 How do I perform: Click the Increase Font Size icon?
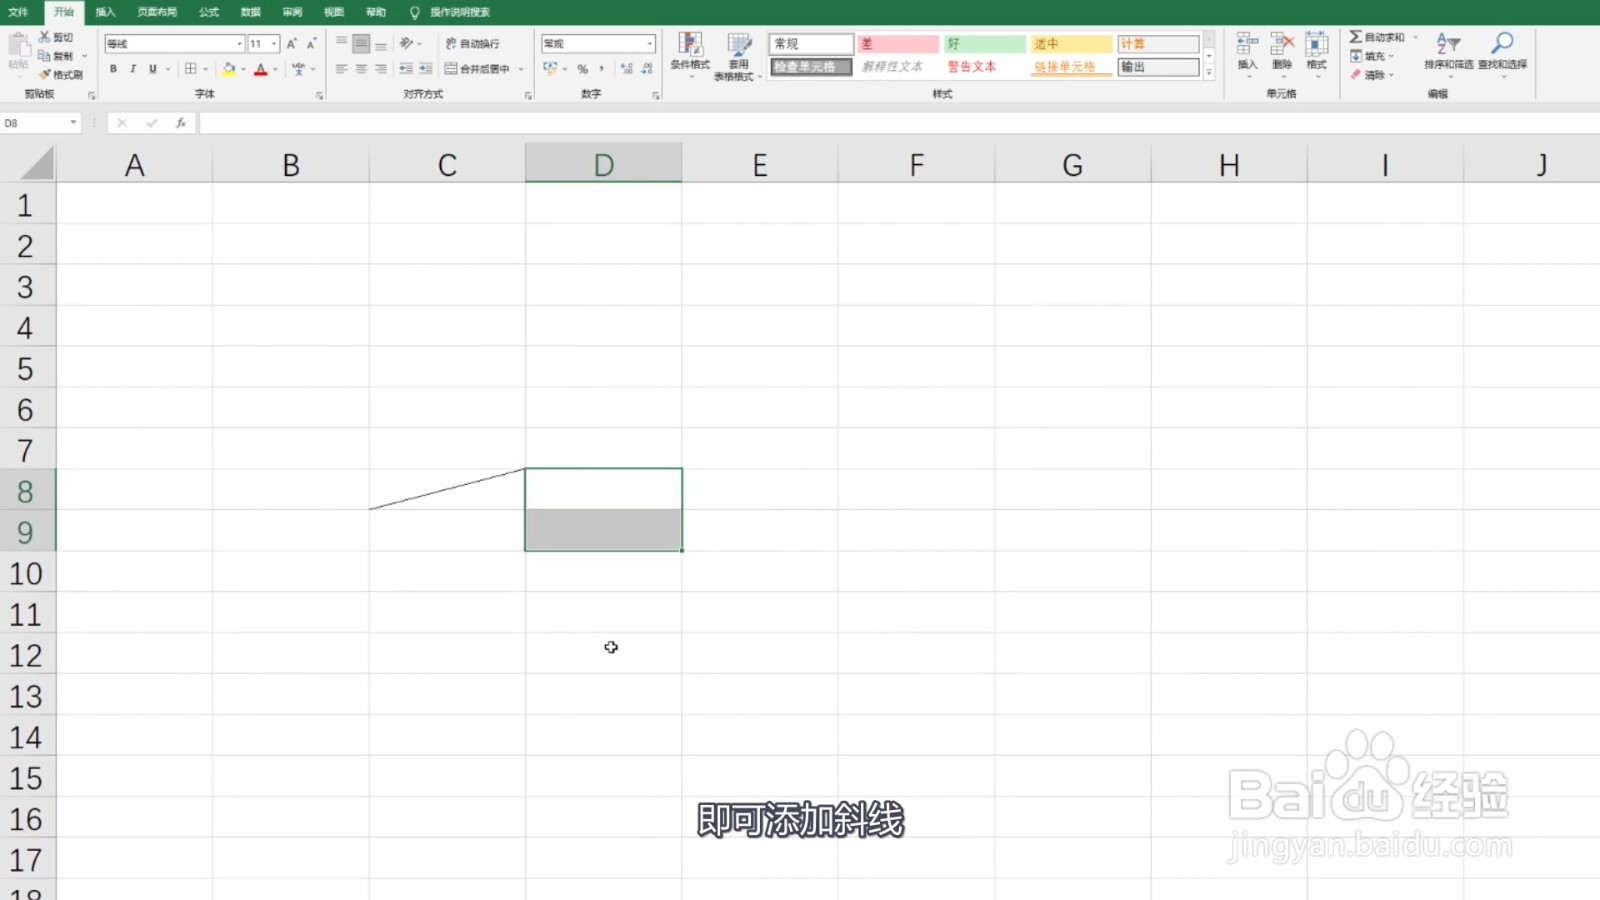[292, 44]
